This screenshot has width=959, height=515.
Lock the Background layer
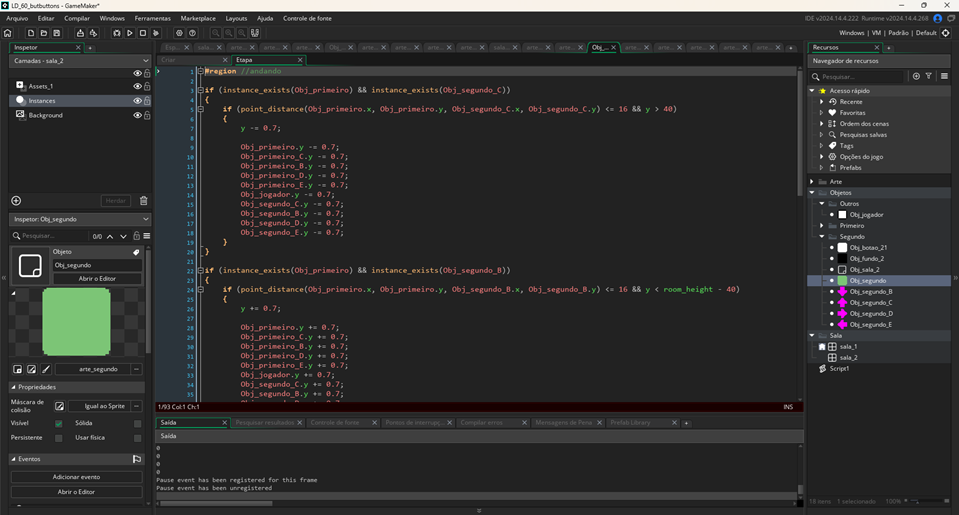pos(147,115)
